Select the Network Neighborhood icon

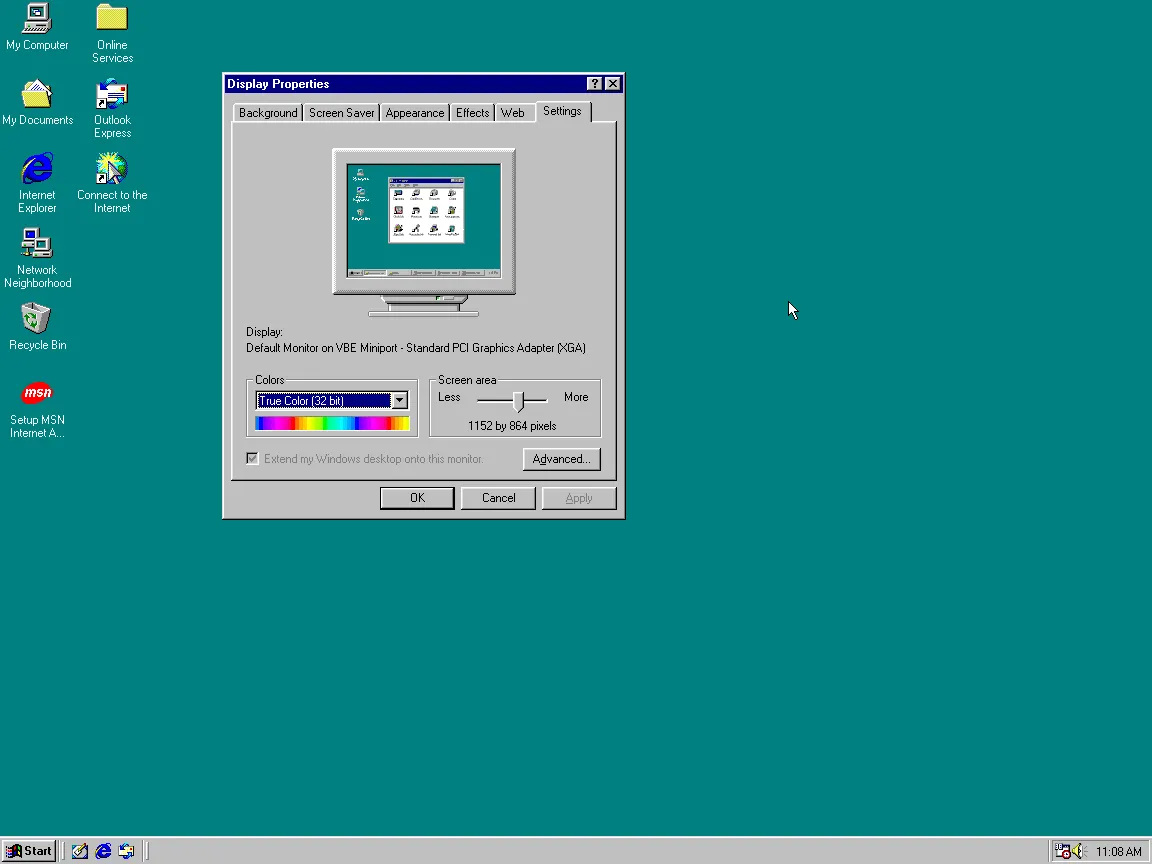coord(37,244)
